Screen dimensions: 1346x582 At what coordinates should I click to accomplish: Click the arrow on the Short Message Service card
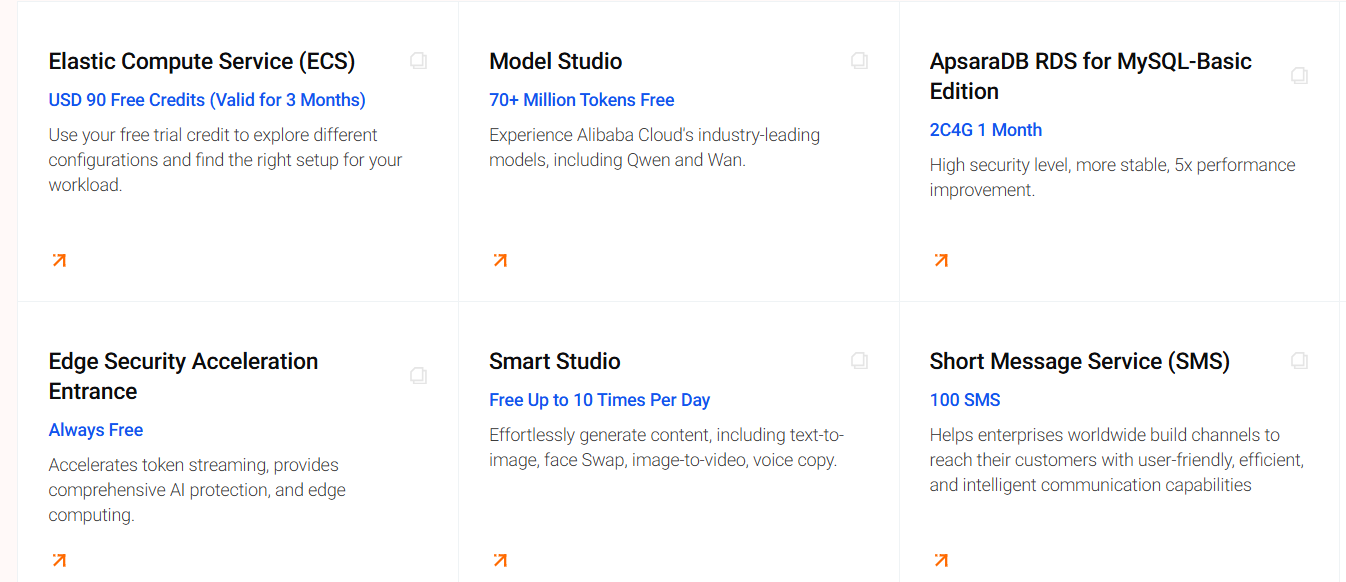click(941, 560)
